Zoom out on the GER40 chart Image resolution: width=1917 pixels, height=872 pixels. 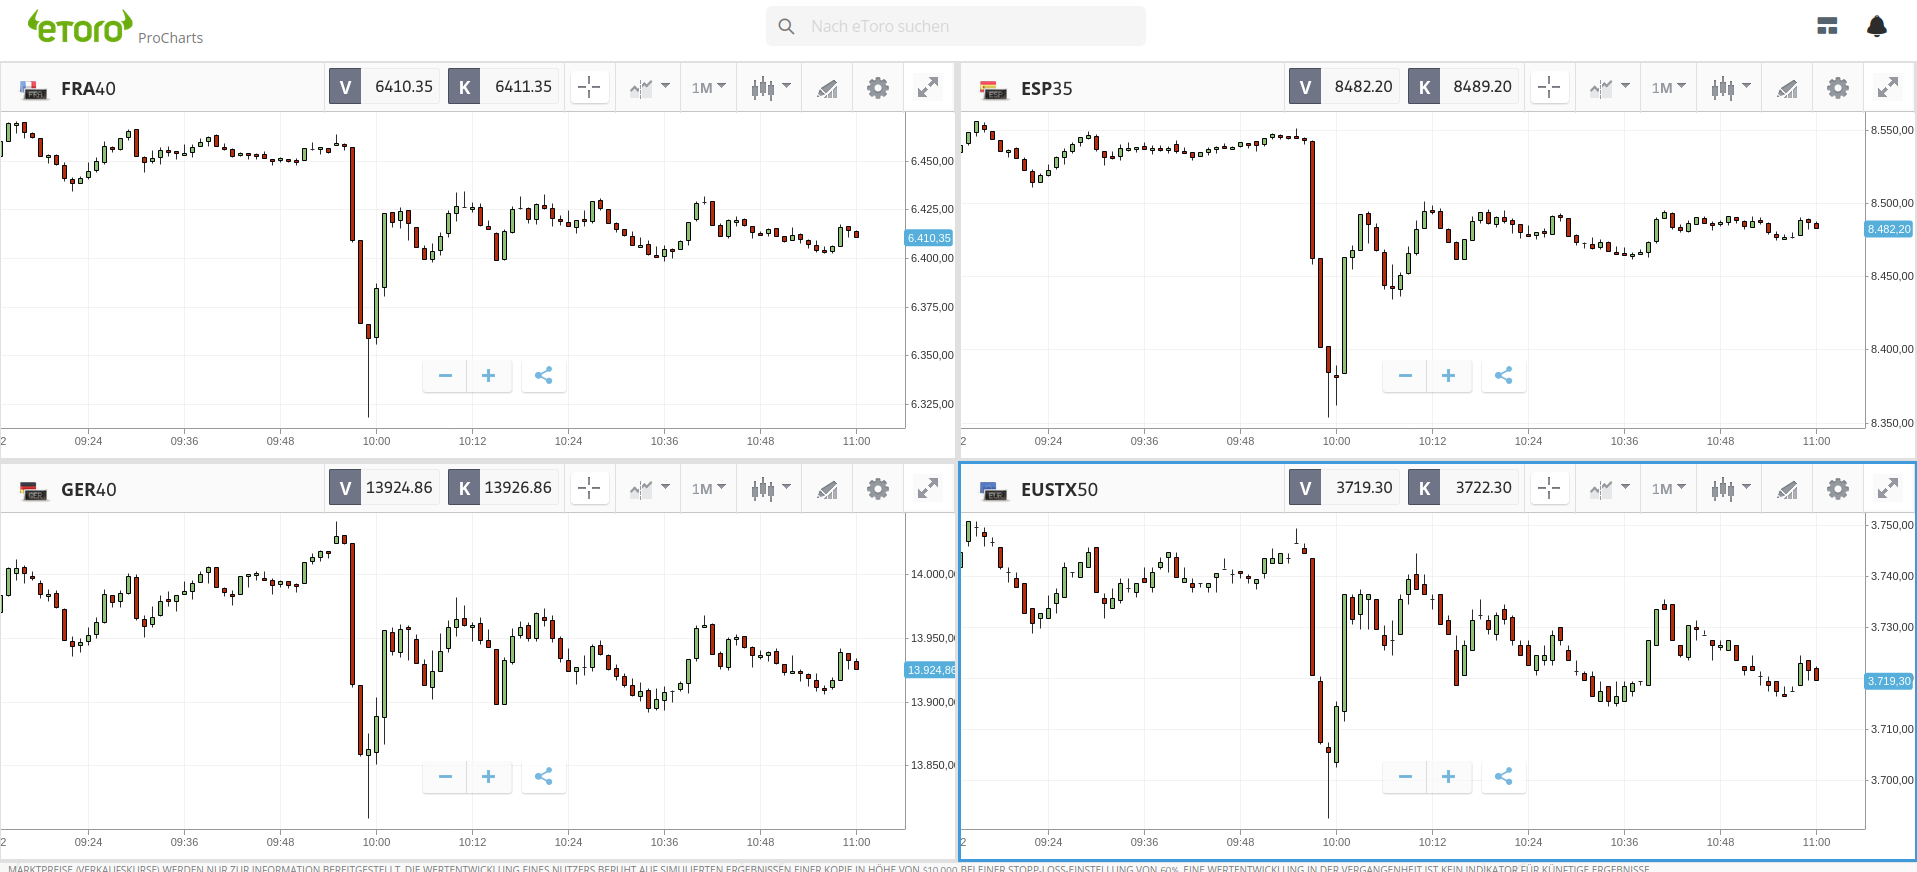445,776
